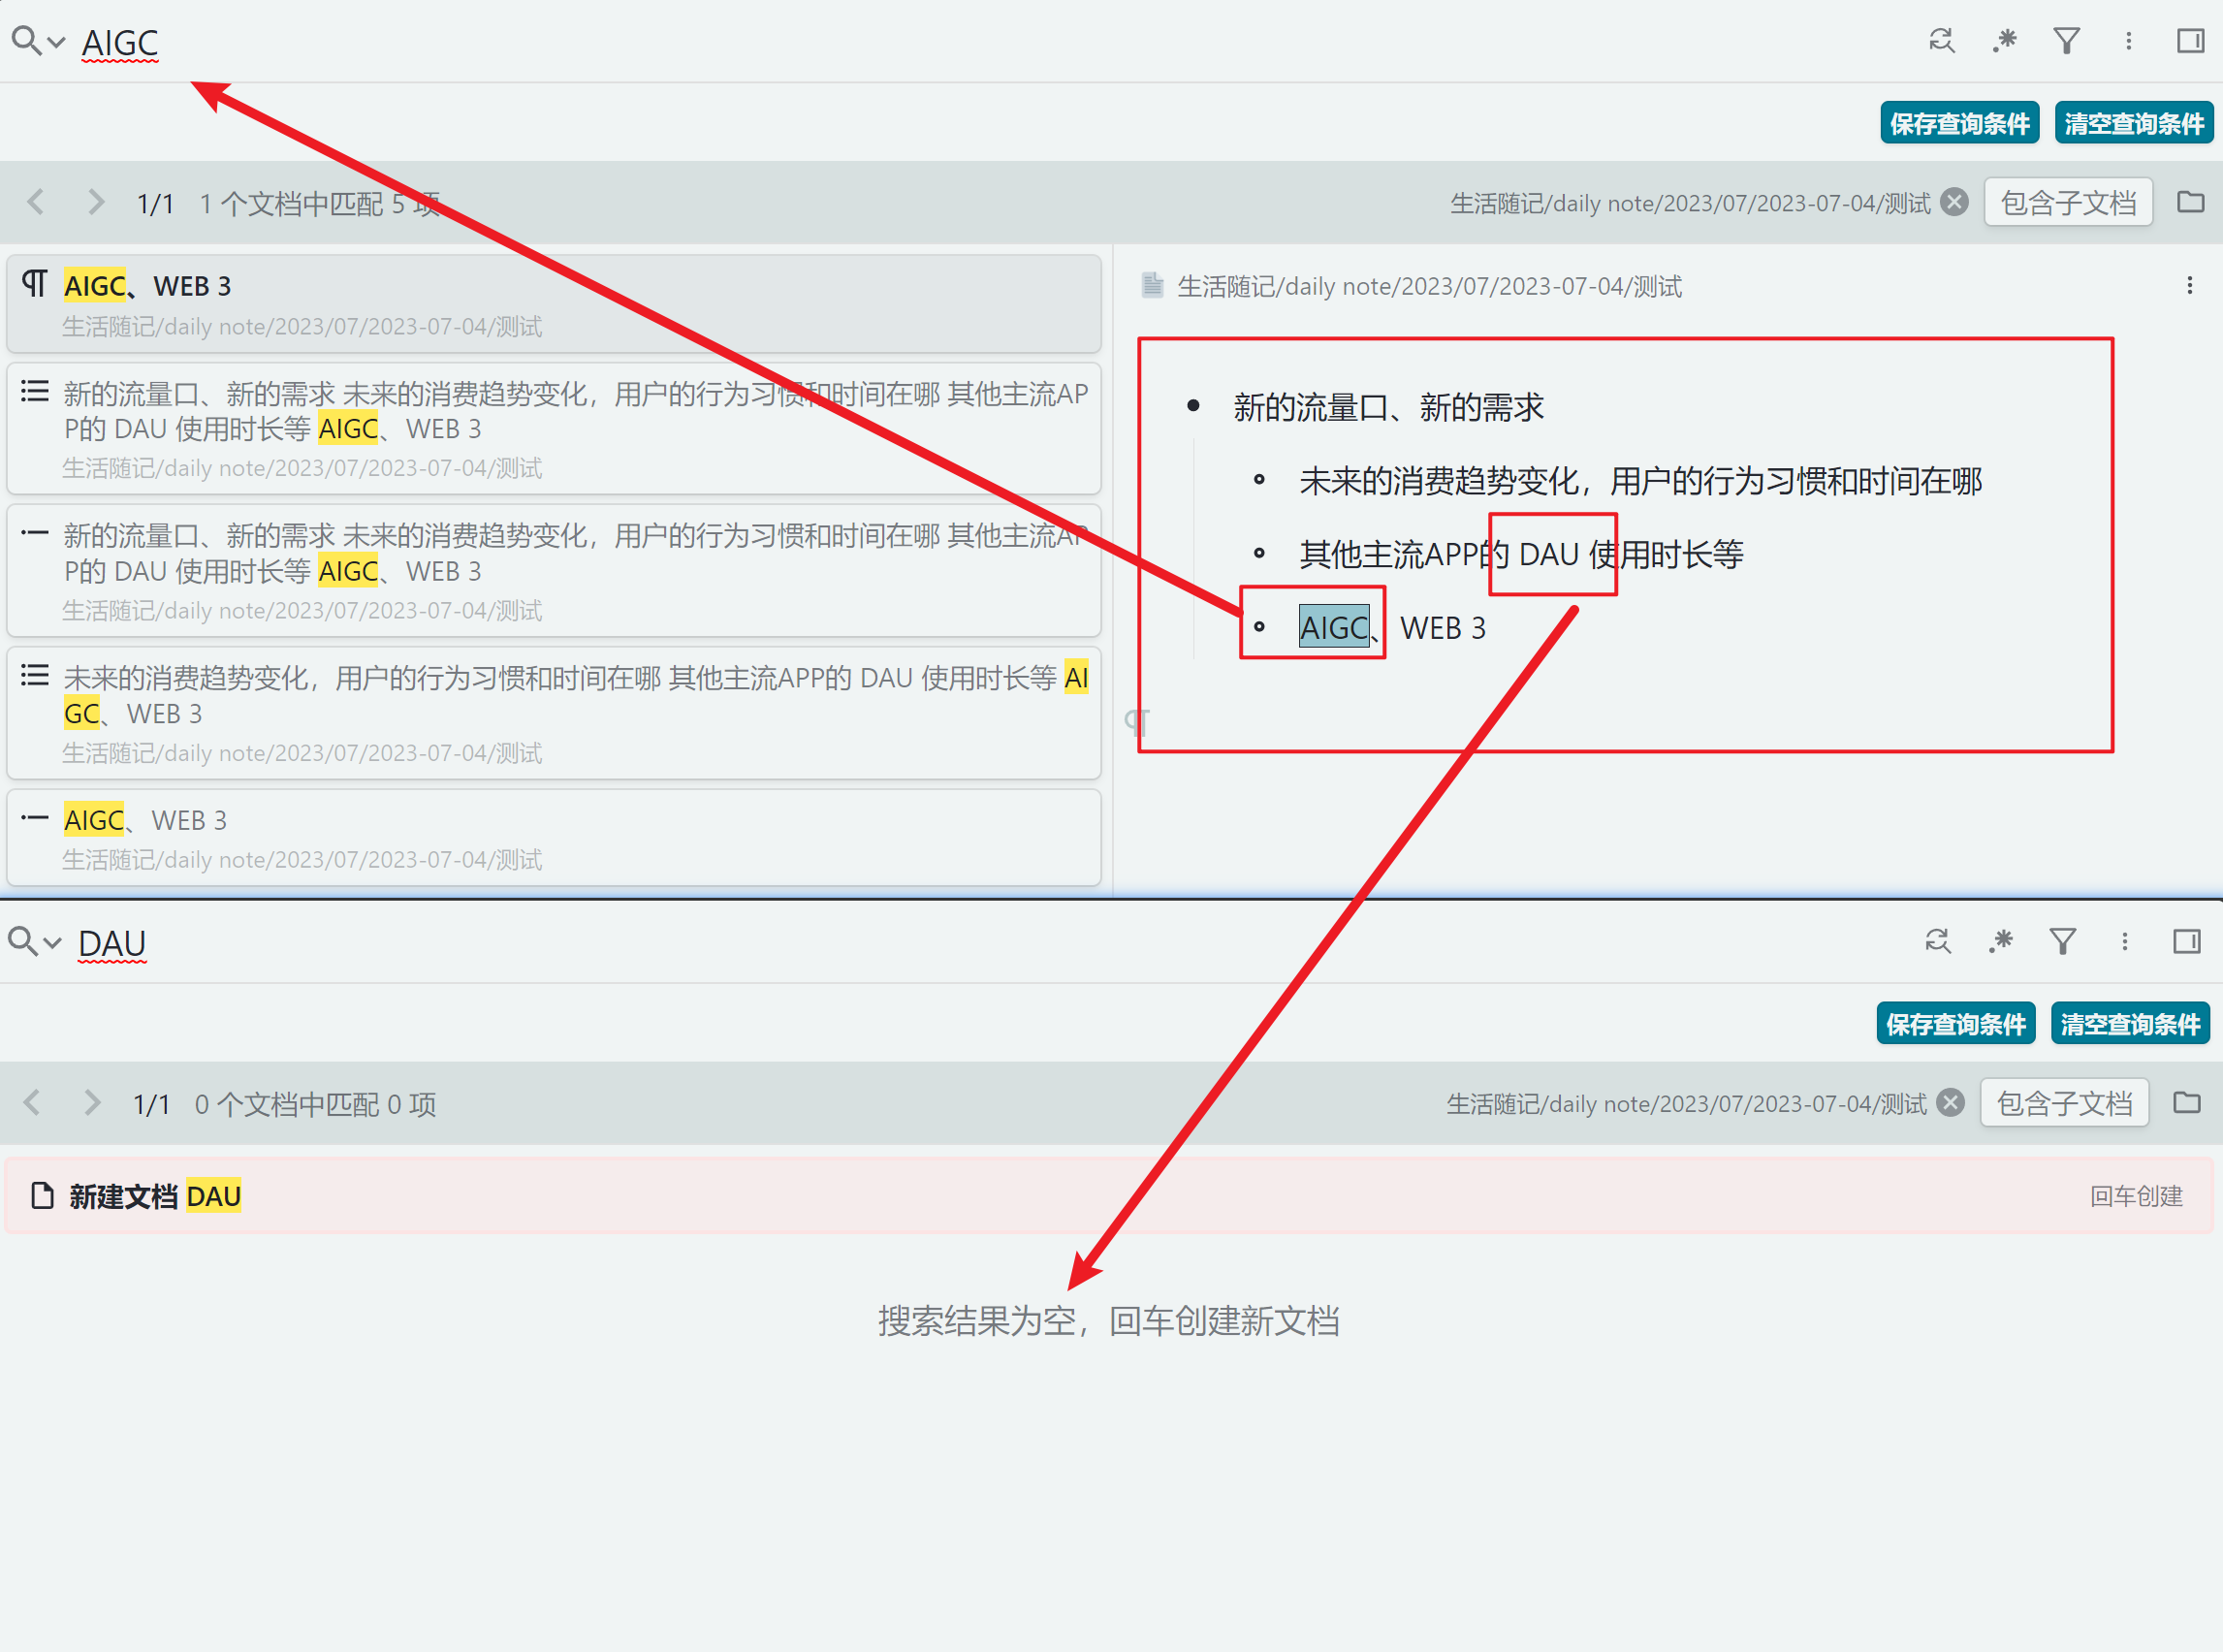Screen dimensions: 2223x1652
Task: Toggle 包含子文档 in DAU search panel
Action: tap(2063, 1103)
